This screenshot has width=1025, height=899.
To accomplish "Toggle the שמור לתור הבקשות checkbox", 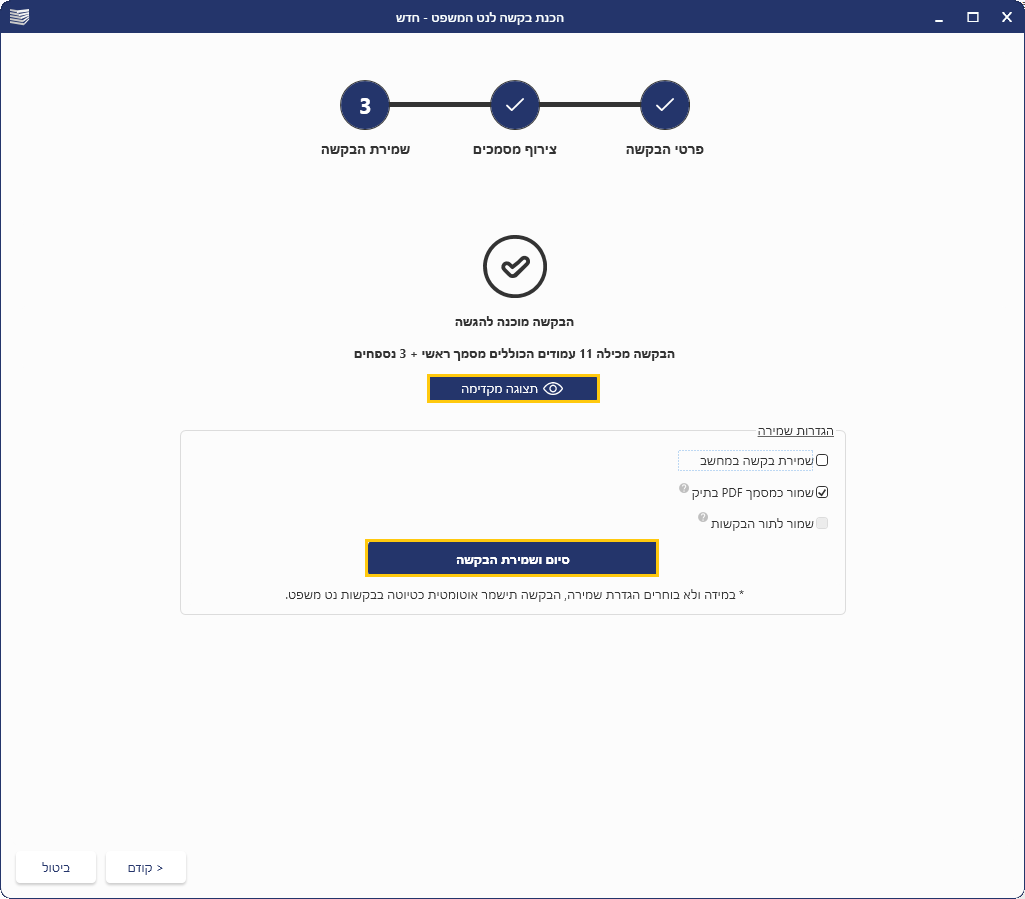I will pos(822,523).
